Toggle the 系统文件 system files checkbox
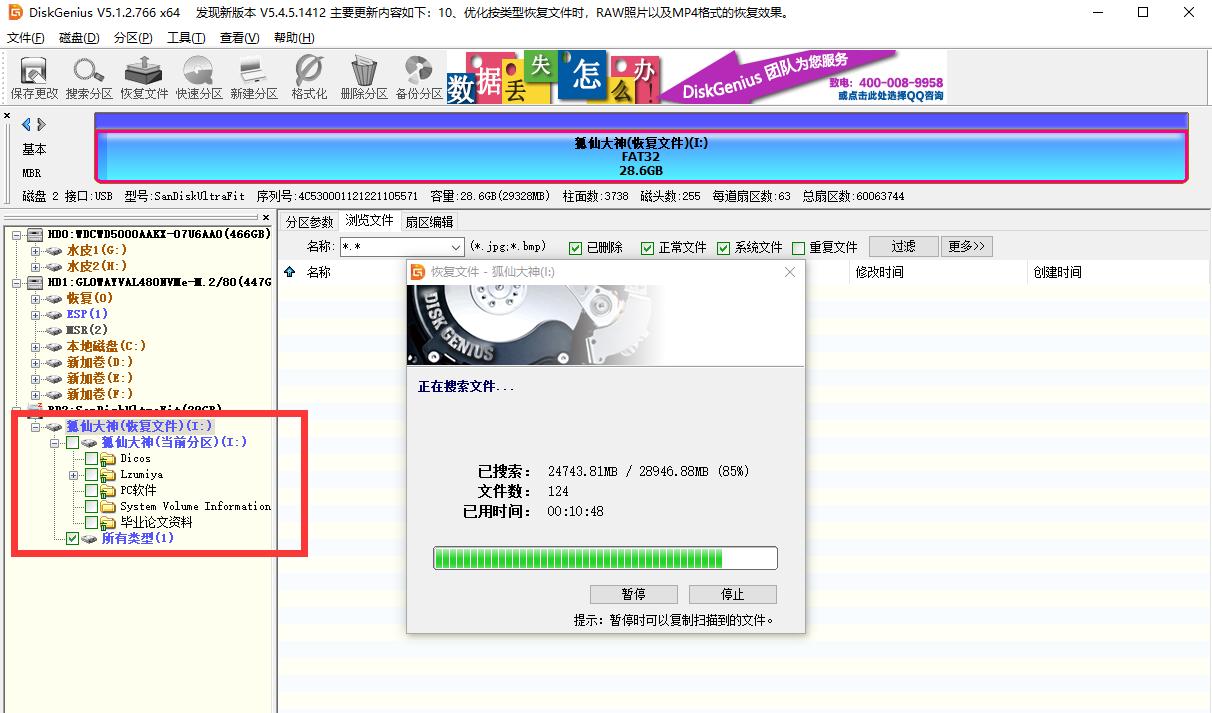Image resolution: width=1212 pixels, height=713 pixels. 723,247
